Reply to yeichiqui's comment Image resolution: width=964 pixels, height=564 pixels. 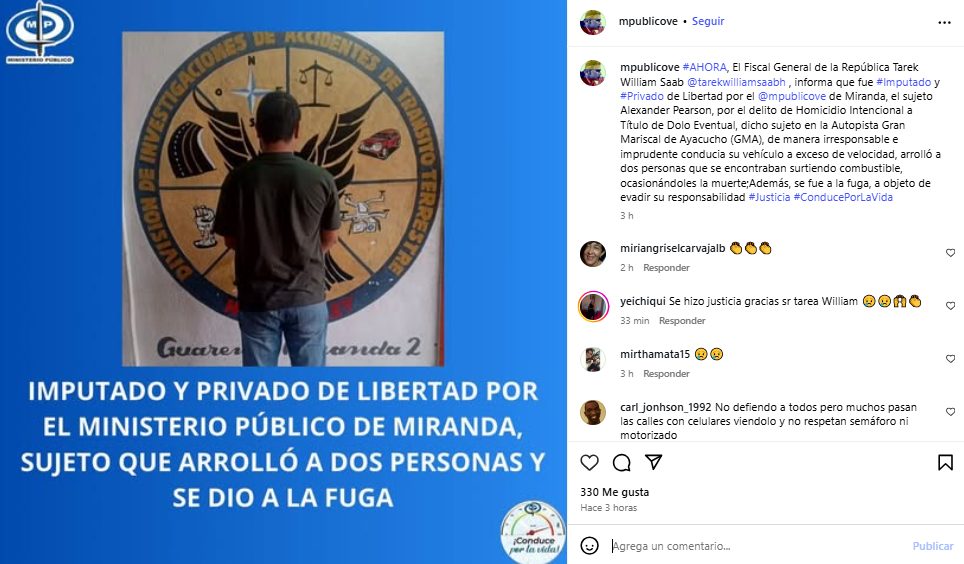pos(682,320)
